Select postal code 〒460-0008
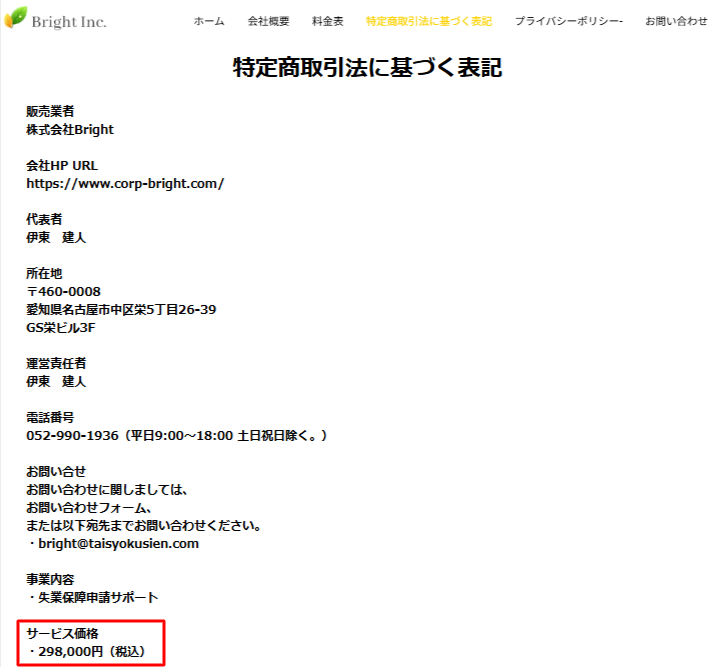The image size is (711, 667). coord(63,292)
